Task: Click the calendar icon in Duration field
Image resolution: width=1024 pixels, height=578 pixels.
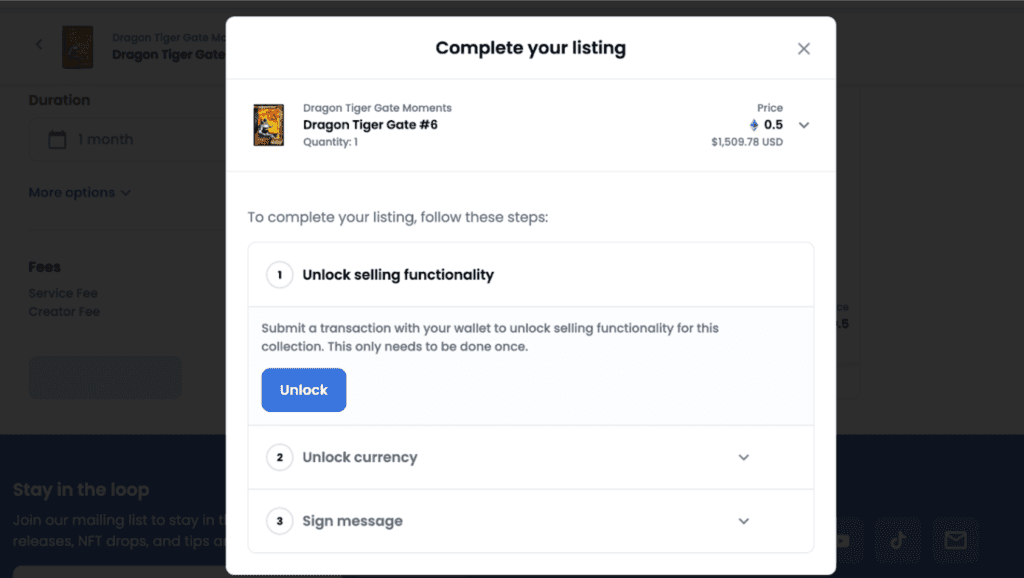Action: tap(58, 139)
